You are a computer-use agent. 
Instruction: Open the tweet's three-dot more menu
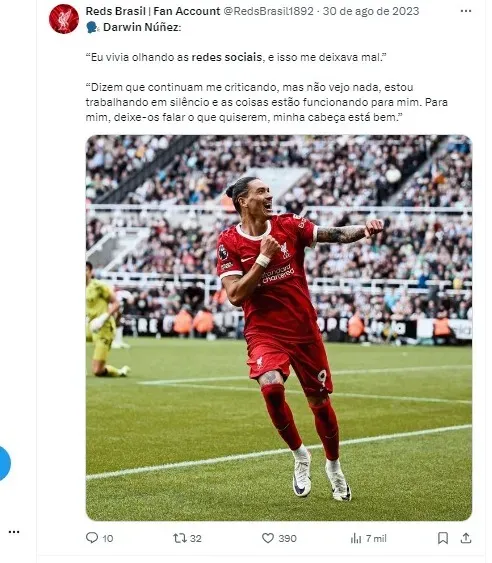pyautogui.click(x=466, y=11)
